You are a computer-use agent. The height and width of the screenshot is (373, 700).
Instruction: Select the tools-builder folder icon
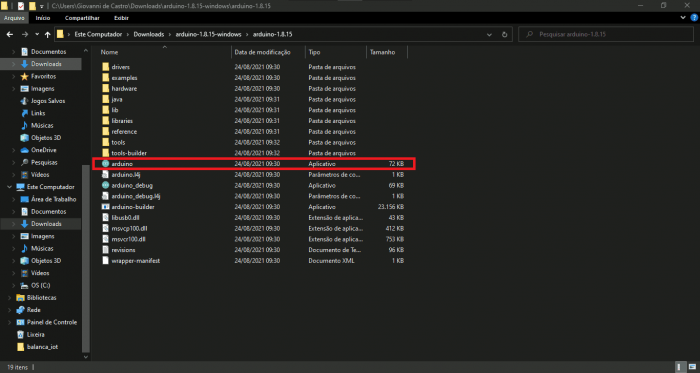pyautogui.click(x=105, y=153)
